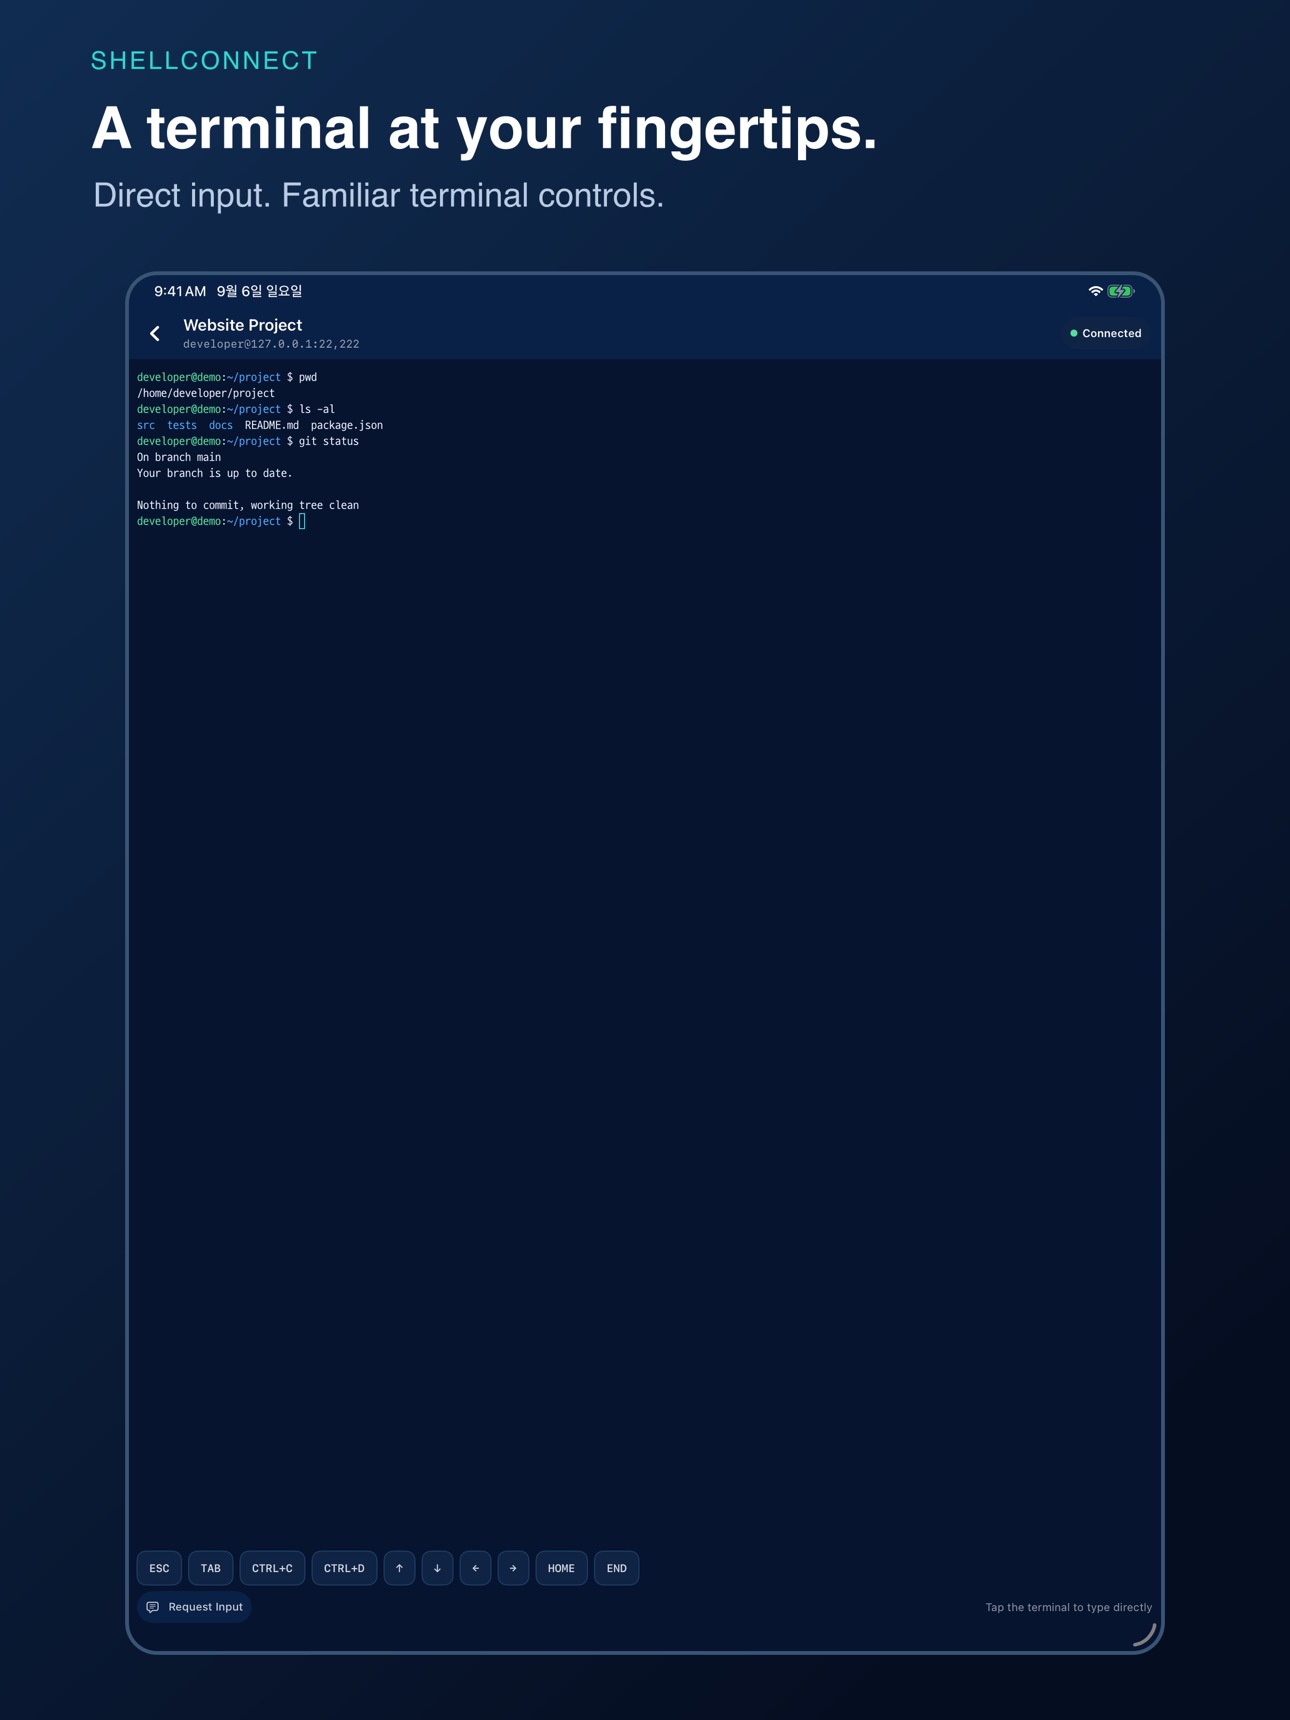Tap the SHELLCONNECT brand label
1290x1720 pixels.
pyautogui.click(x=204, y=61)
